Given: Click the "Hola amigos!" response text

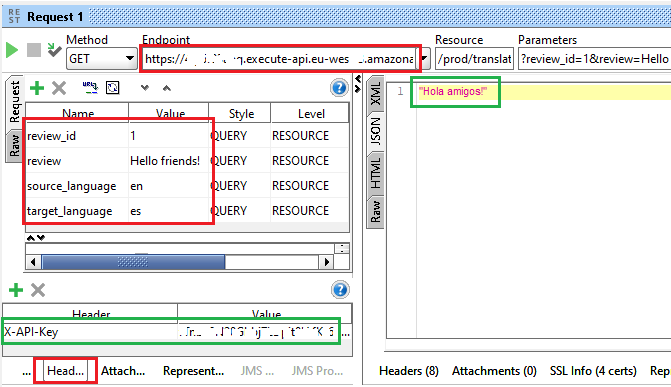Looking at the screenshot, I should point(453,91).
